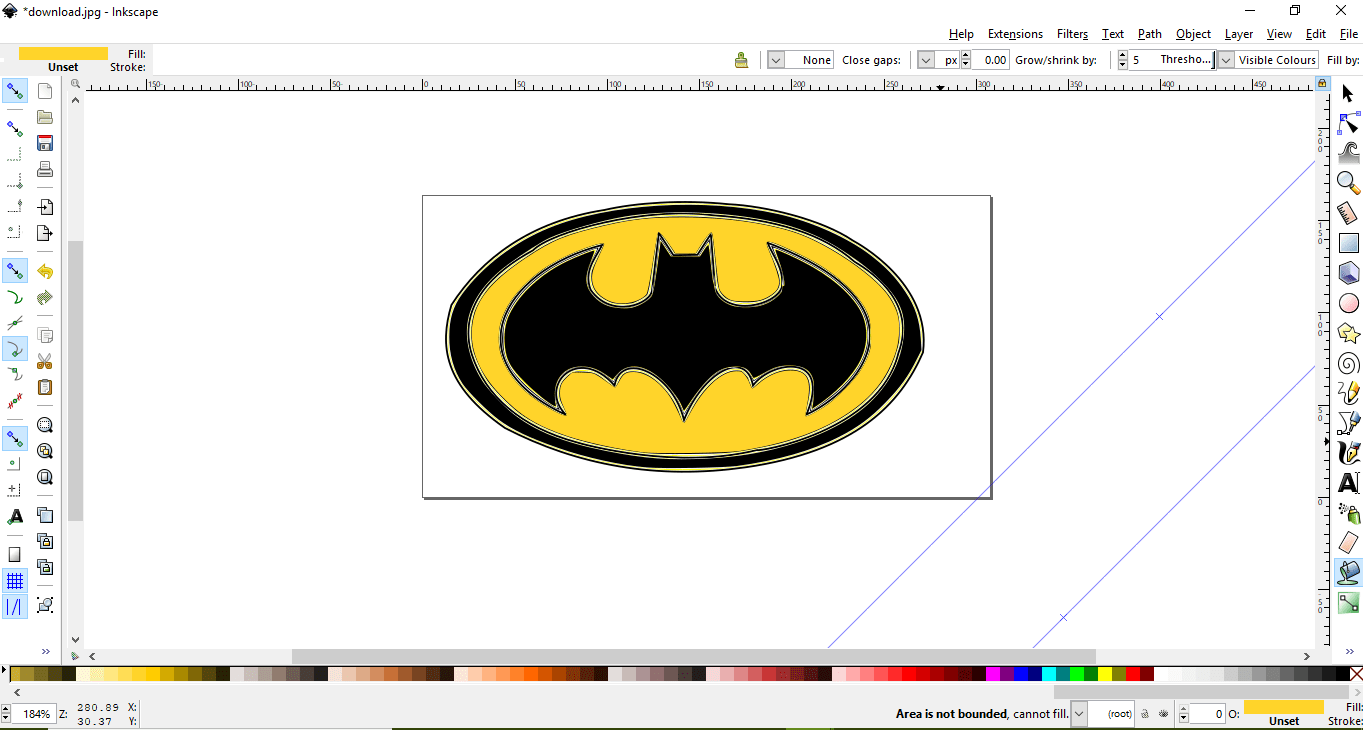Screen dimensions: 1363x730
Task: Pick magenta swatch in colour palette
Action: tap(993, 674)
